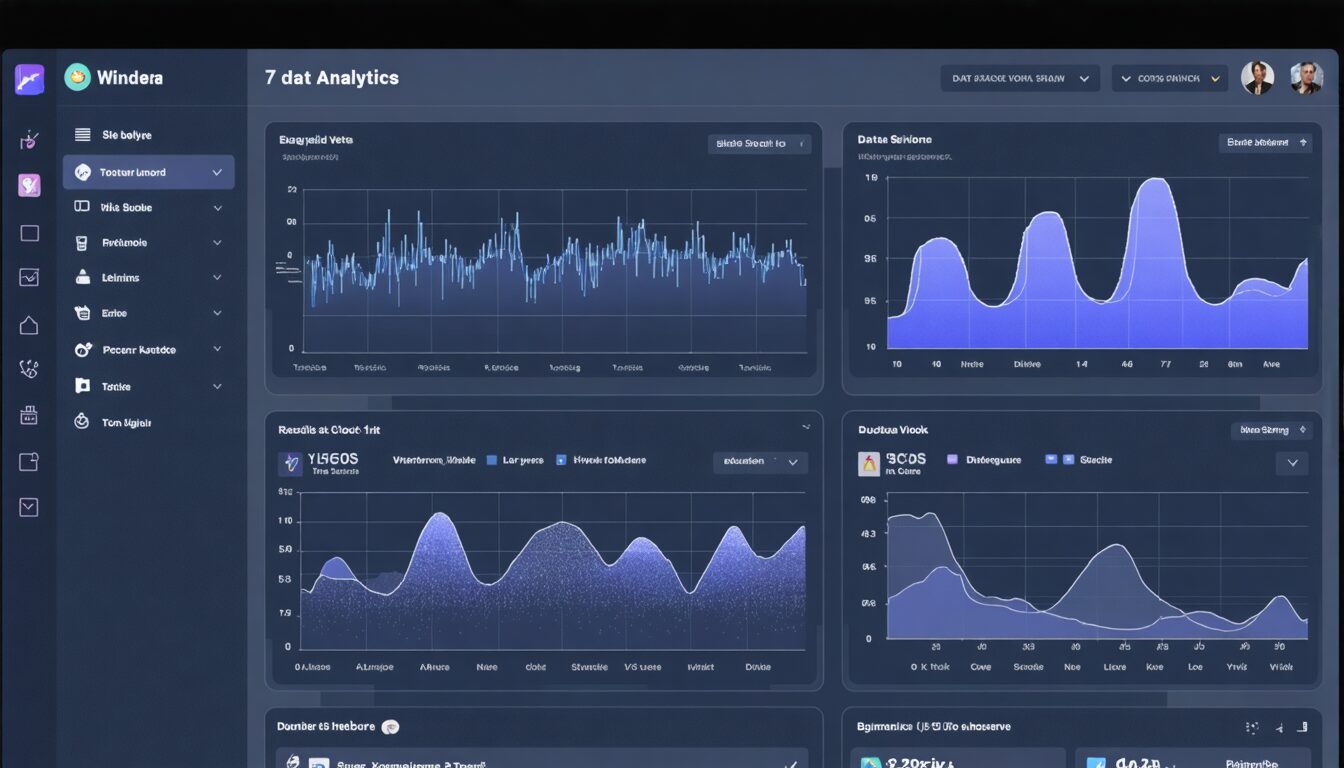Screen dimensions: 1344x768
Task: Click the button at top right of Dudtua Viook card
Action: [x=1271, y=430]
